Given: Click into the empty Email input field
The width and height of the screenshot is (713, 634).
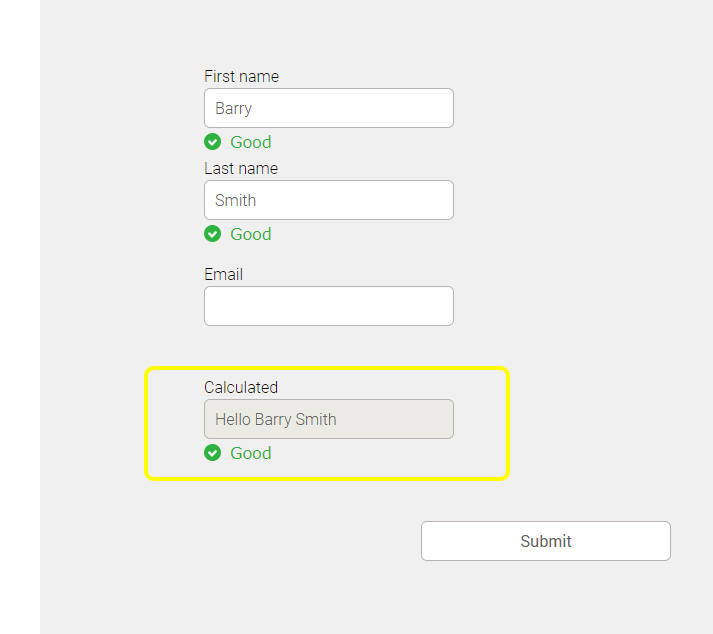Looking at the screenshot, I should (x=328, y=306).
